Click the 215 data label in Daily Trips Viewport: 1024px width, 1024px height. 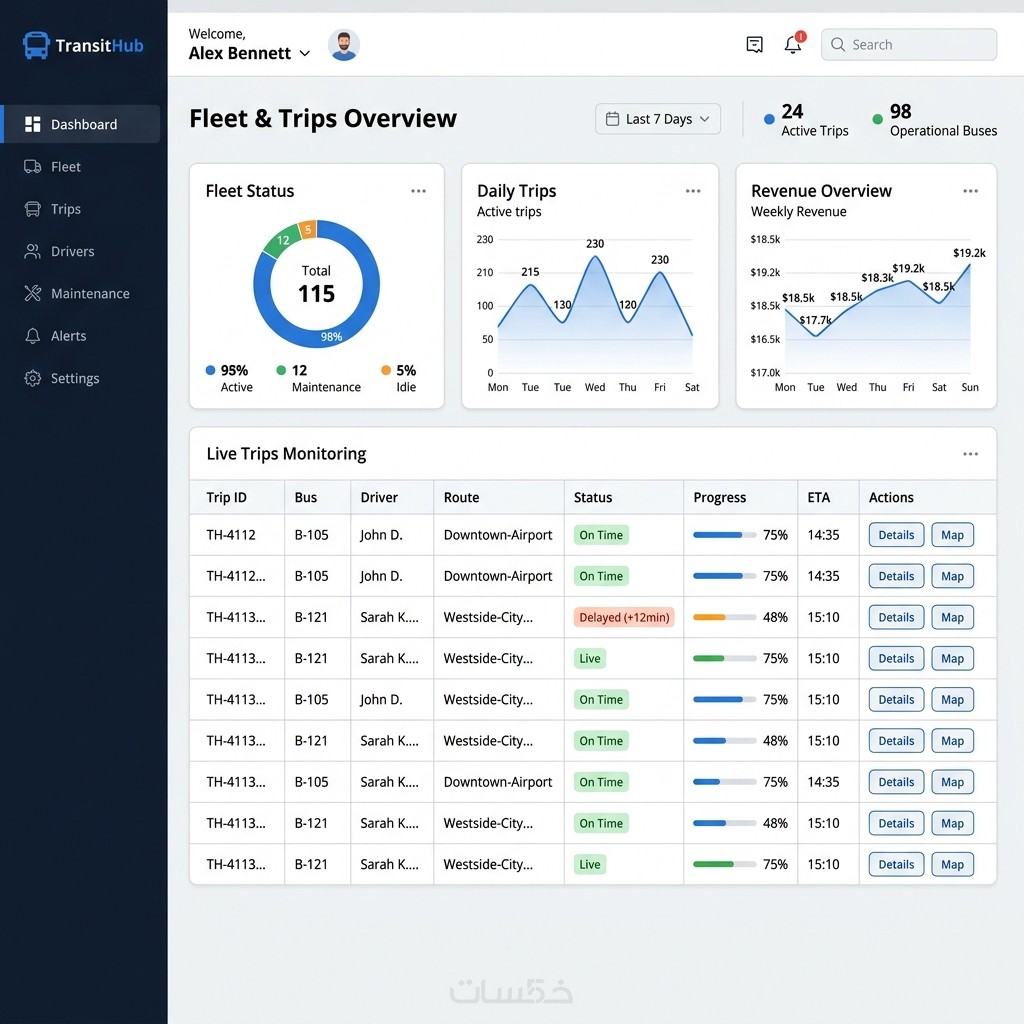pos(530,272)
